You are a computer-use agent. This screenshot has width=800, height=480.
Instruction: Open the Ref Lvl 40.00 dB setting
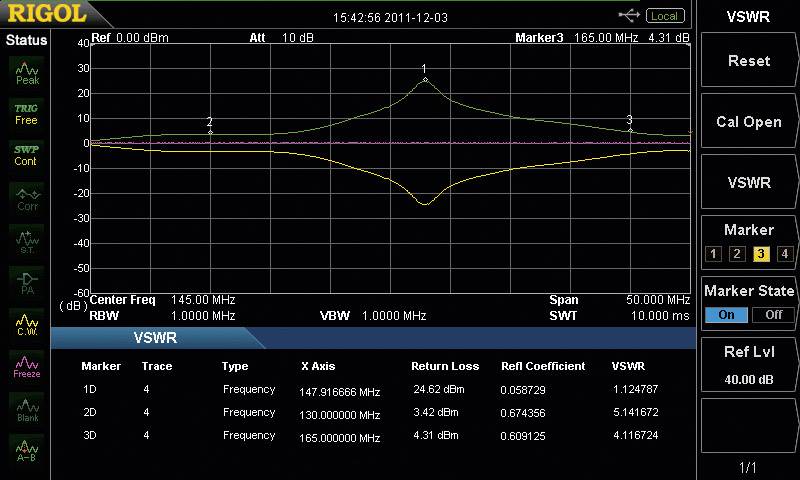[748, 366]
